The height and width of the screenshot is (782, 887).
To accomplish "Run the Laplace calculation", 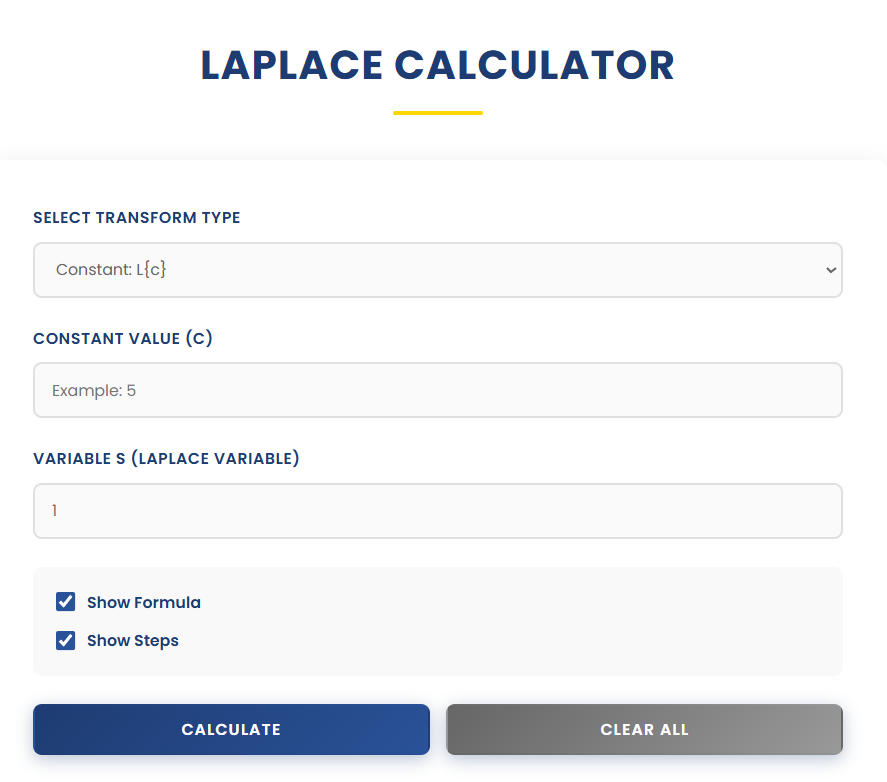I will (231, 729).
